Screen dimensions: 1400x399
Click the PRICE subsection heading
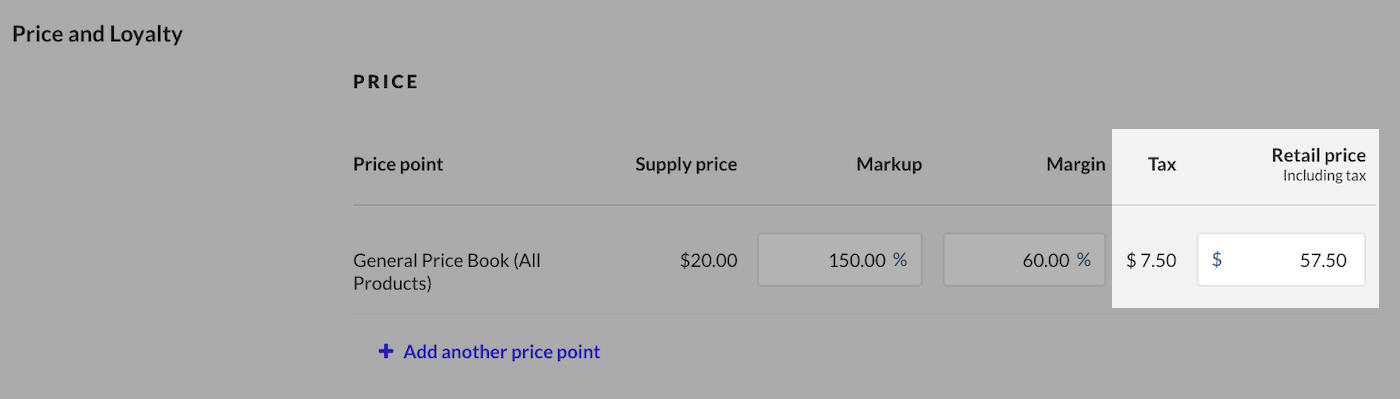coord(386,82)
